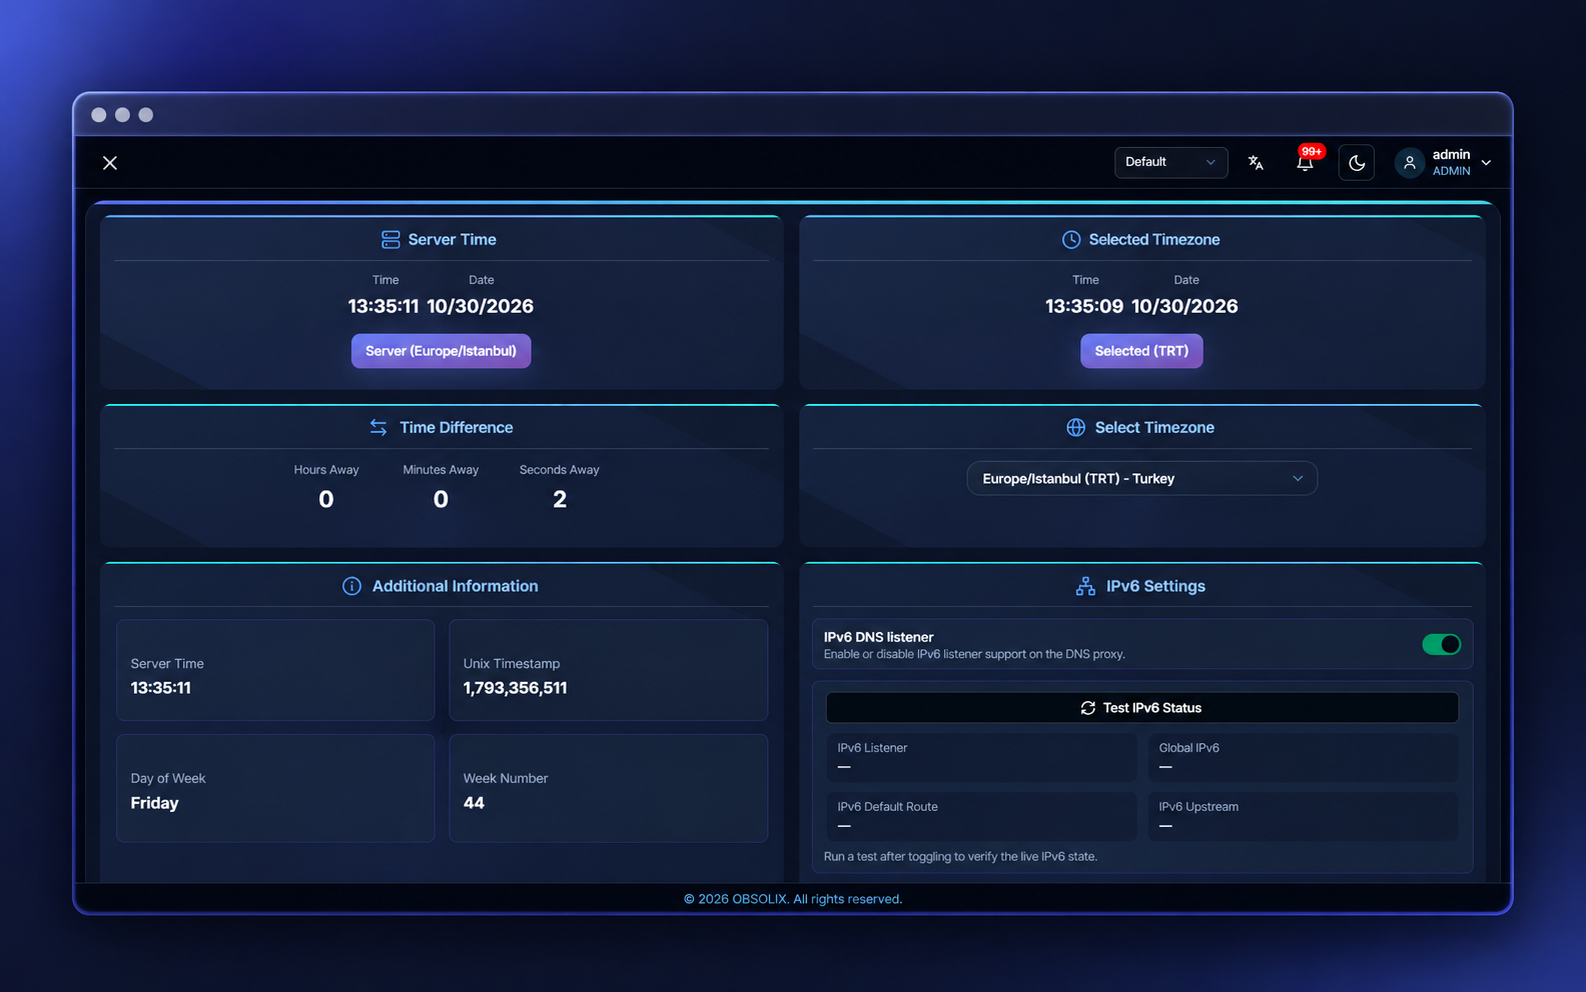Close the sidebar with the X icon
The image size is (1586, 992).
coord(110,163)
